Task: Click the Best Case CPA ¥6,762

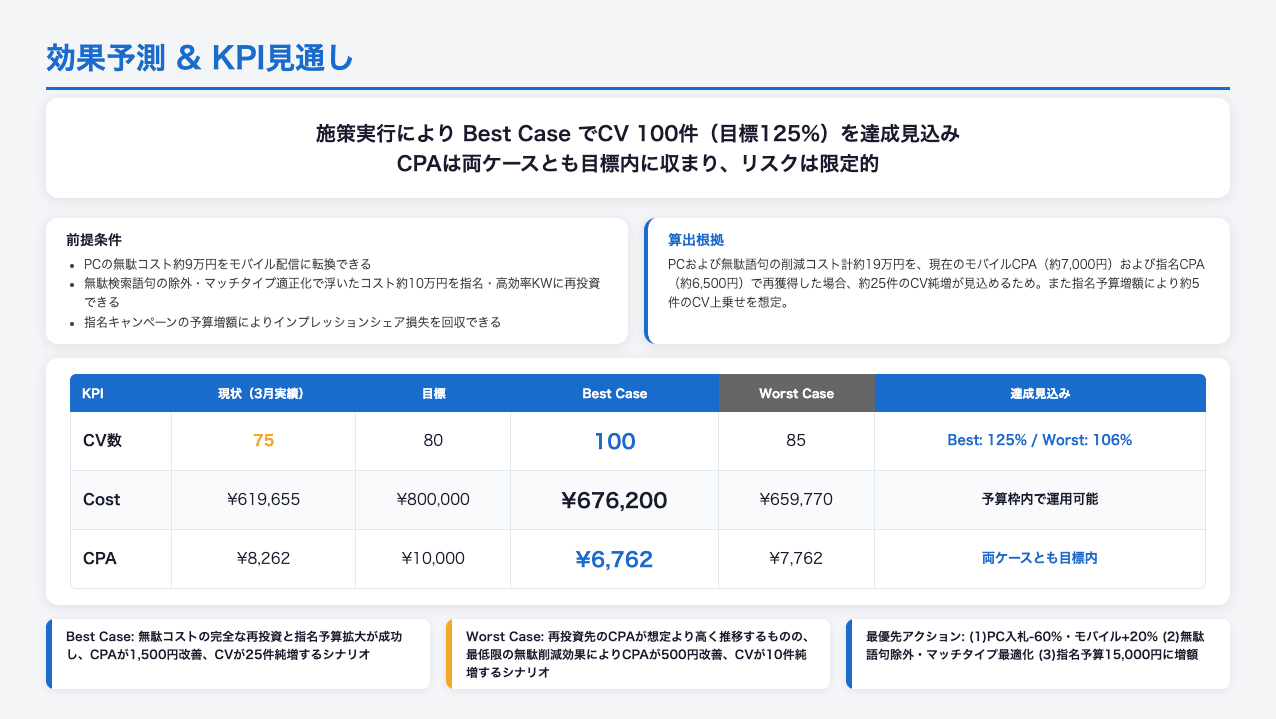Action: [x=614, y=559]
